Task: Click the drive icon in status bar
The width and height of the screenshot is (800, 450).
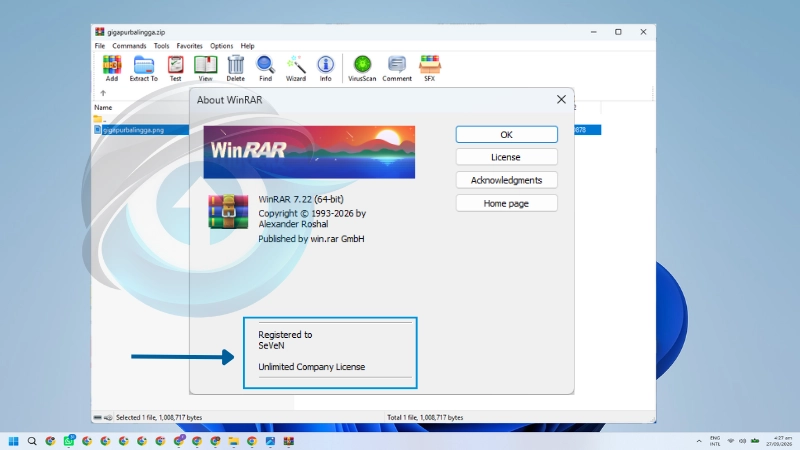Action: pos(97,417)
